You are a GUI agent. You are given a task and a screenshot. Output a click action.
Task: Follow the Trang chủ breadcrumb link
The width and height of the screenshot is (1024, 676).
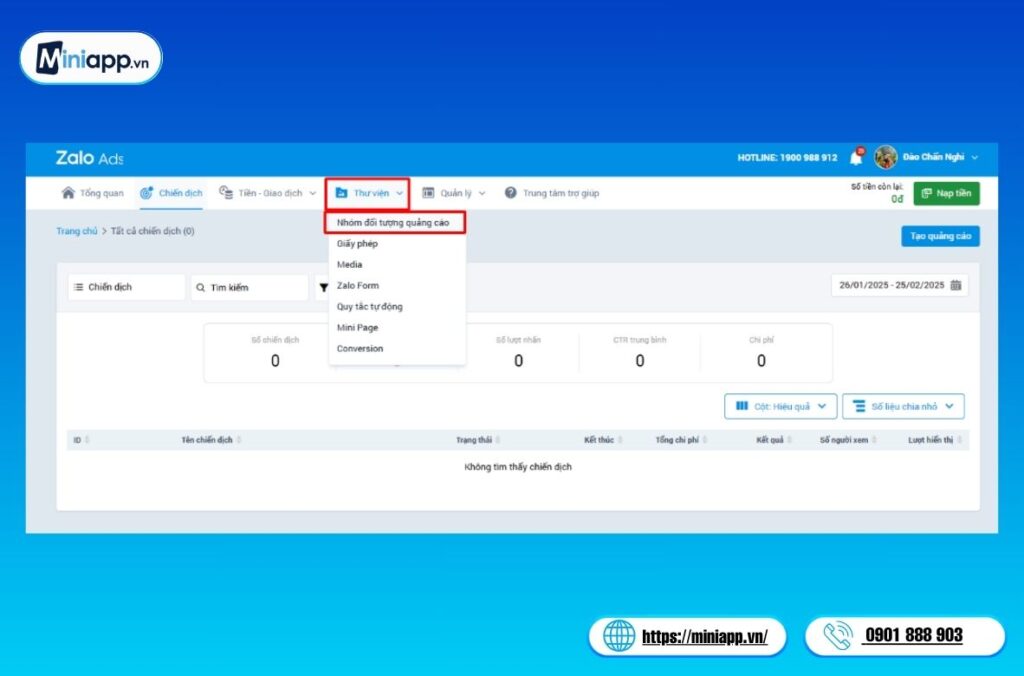coord(76,231)
